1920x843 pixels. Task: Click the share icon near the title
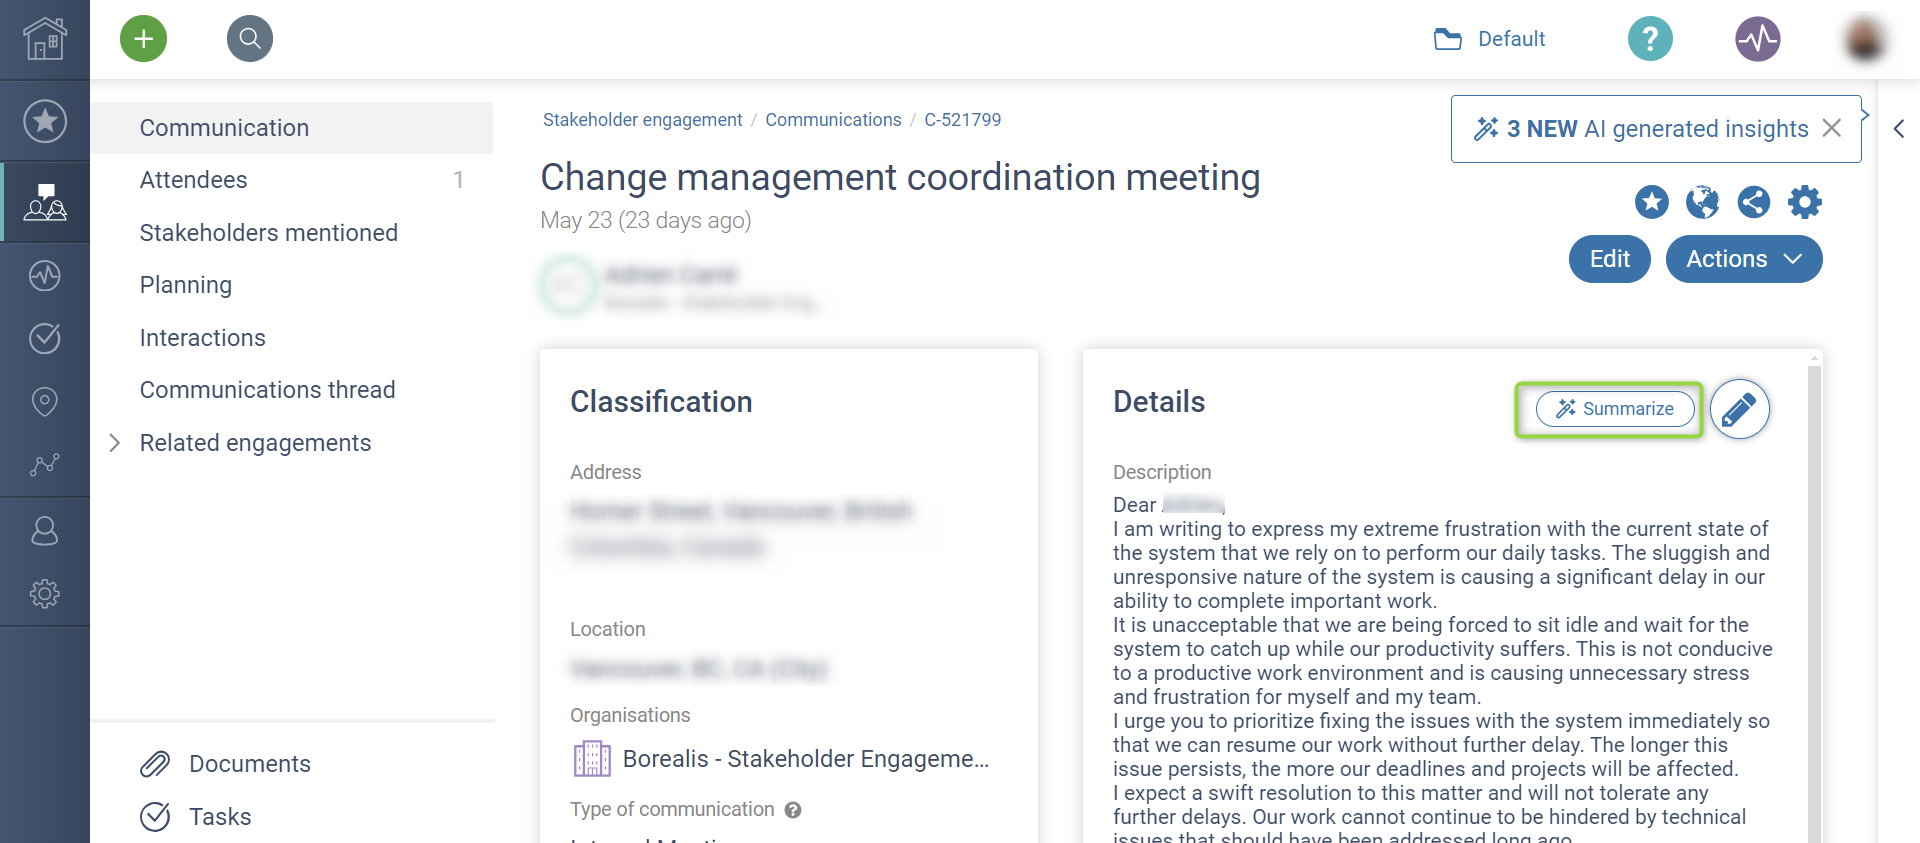[1753, 202]
